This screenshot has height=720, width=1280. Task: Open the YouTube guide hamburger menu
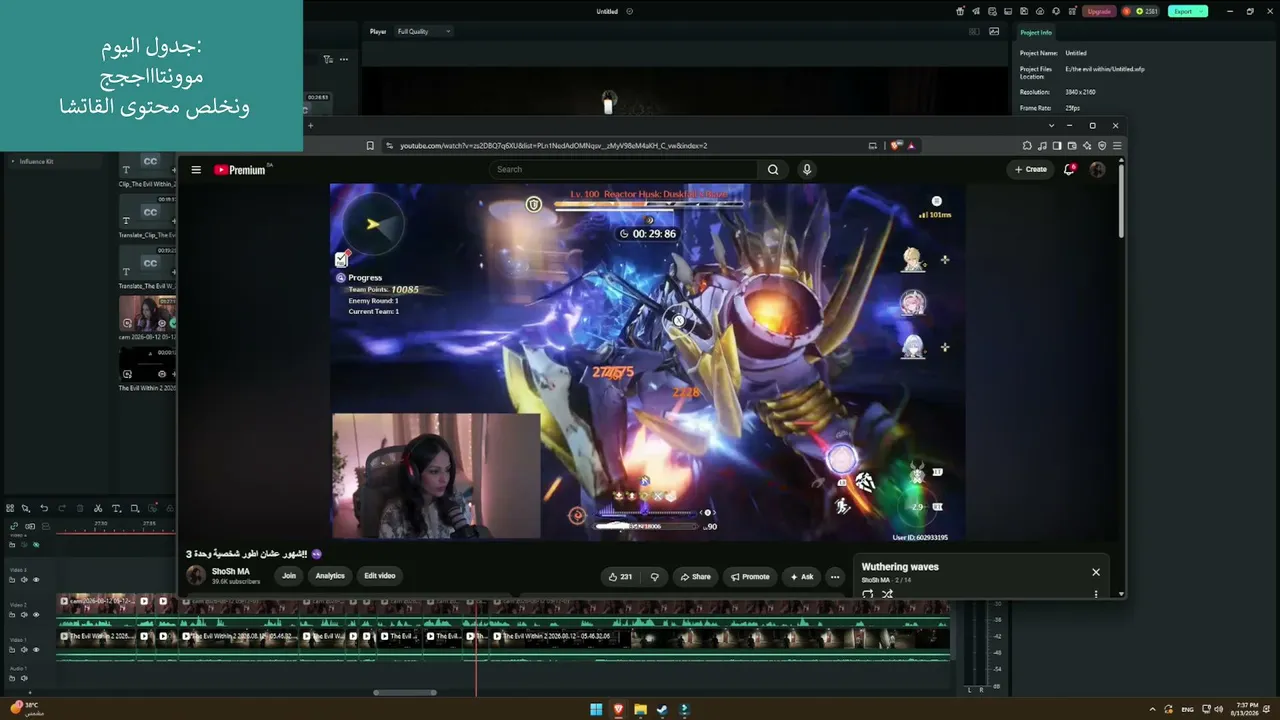pyautogui.click(x=196, y=170)
